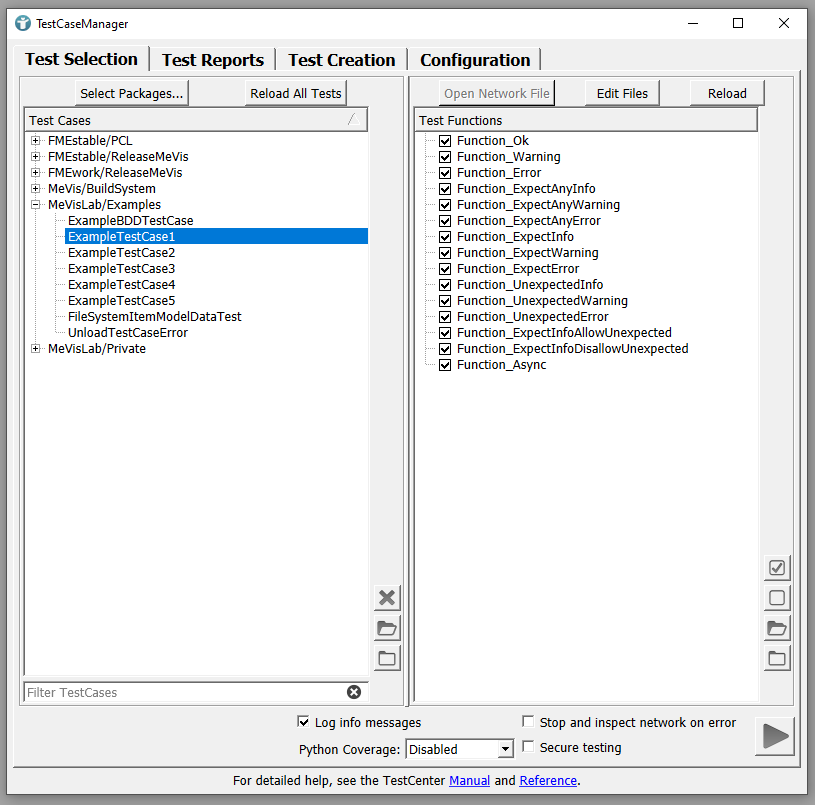This screenshot has width=815, height=805.
Task: Uncheck the Function_Async test function
Action: [445, 365]
